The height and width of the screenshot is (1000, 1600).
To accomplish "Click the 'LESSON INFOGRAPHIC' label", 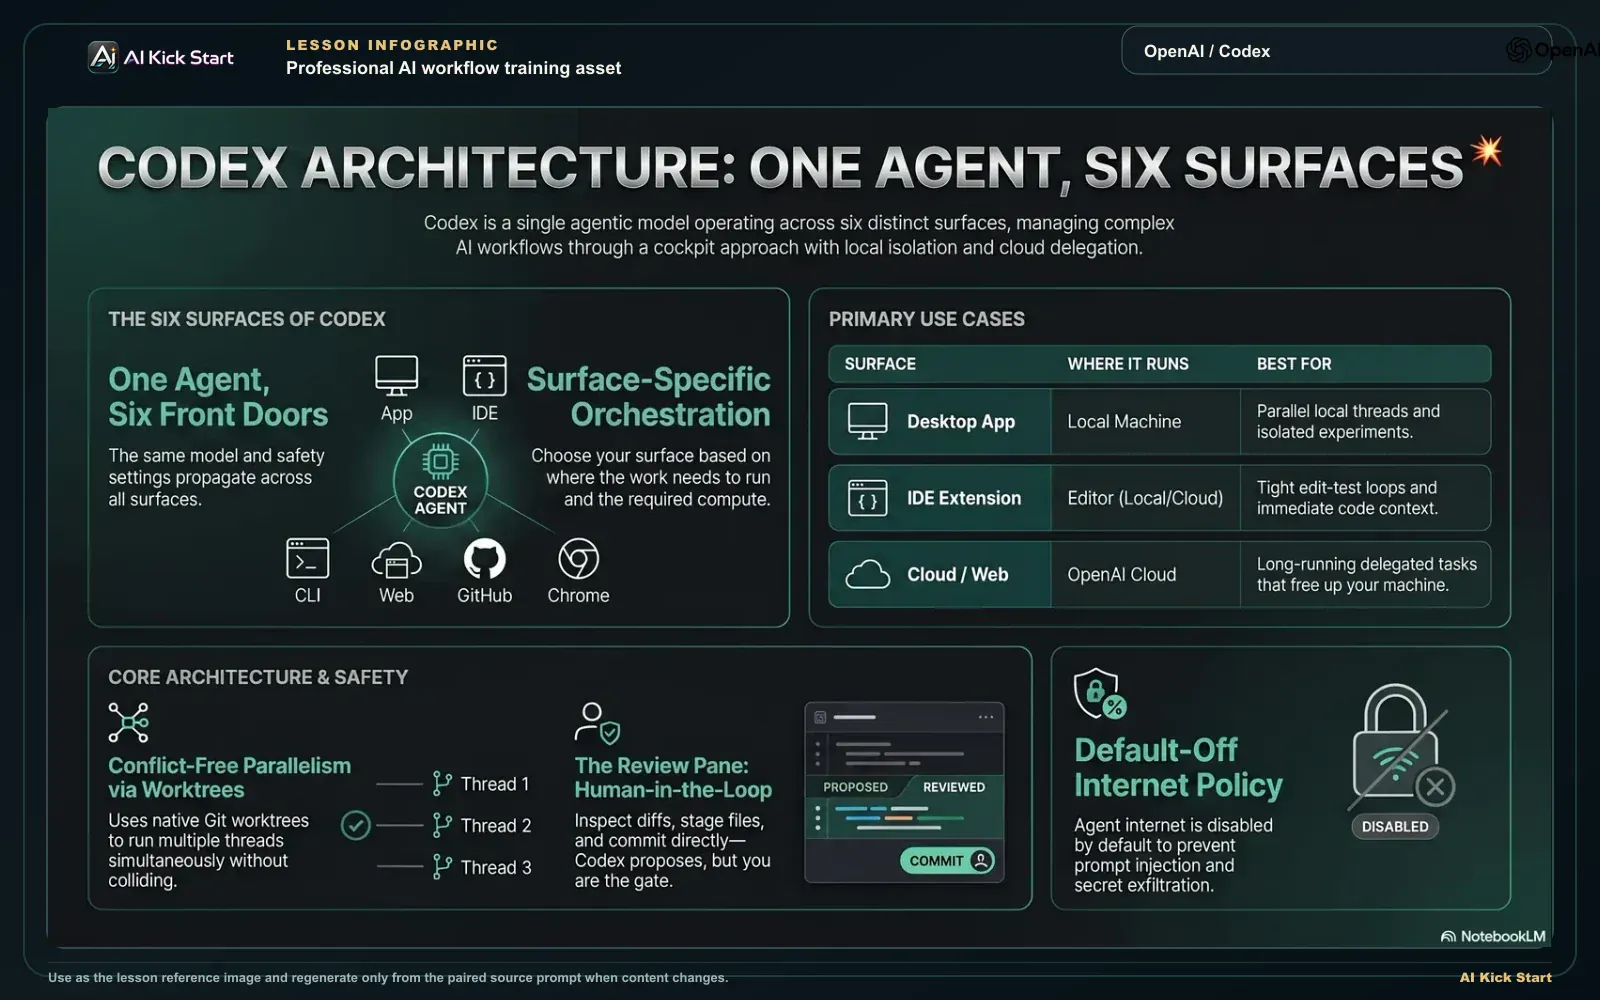I will coord(392,45).
